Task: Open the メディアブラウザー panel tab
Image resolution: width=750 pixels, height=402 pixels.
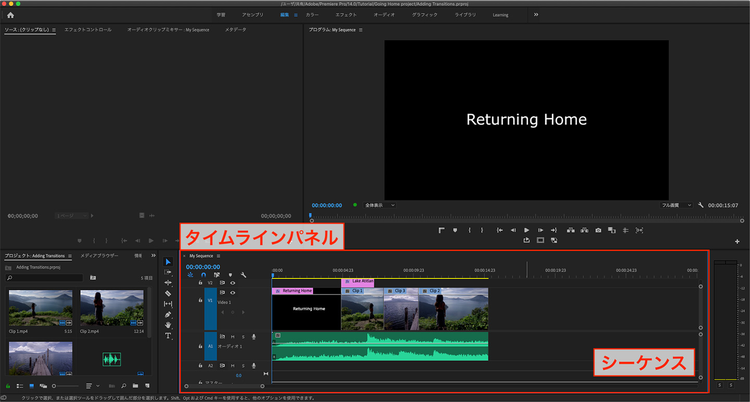Action: (x=100, y=256)
